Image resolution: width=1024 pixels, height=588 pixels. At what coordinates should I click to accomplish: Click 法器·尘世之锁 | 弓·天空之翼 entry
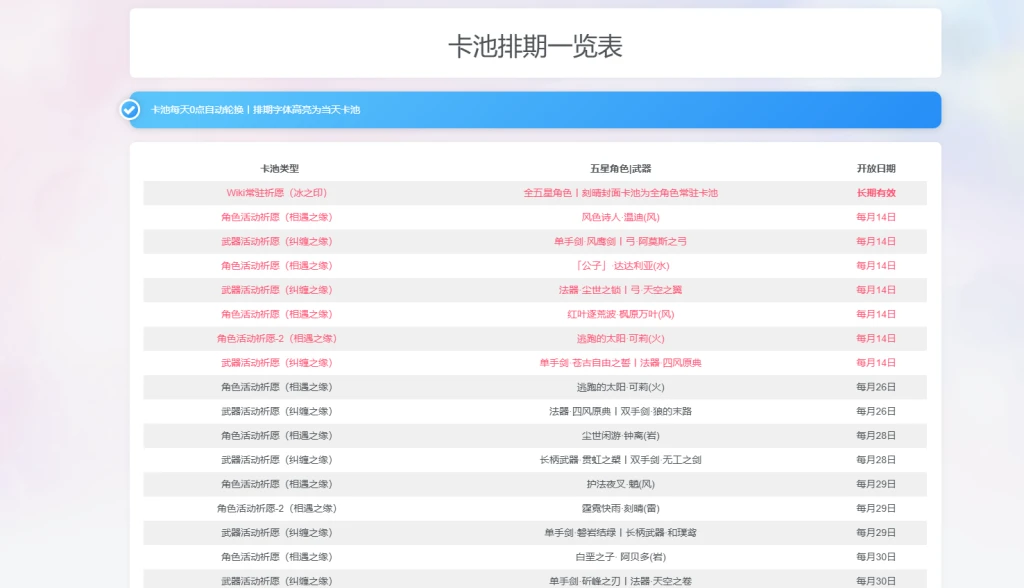point(620,290)
